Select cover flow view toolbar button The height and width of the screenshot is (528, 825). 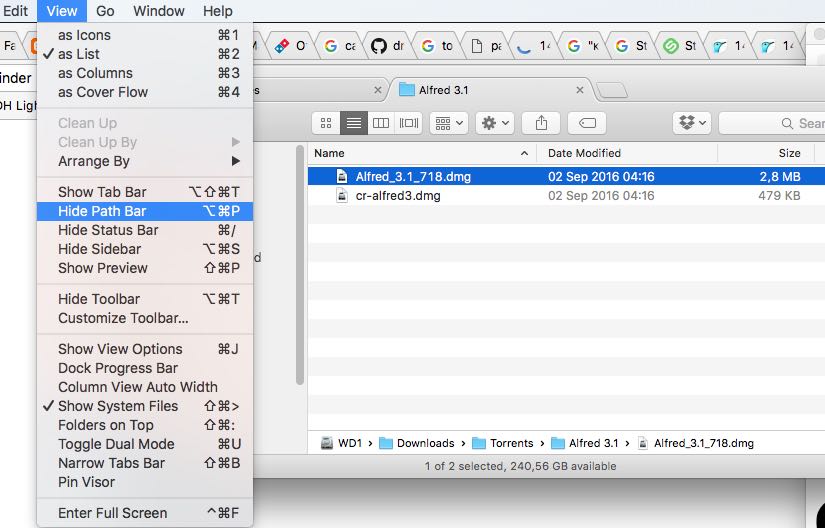point(409,123)
